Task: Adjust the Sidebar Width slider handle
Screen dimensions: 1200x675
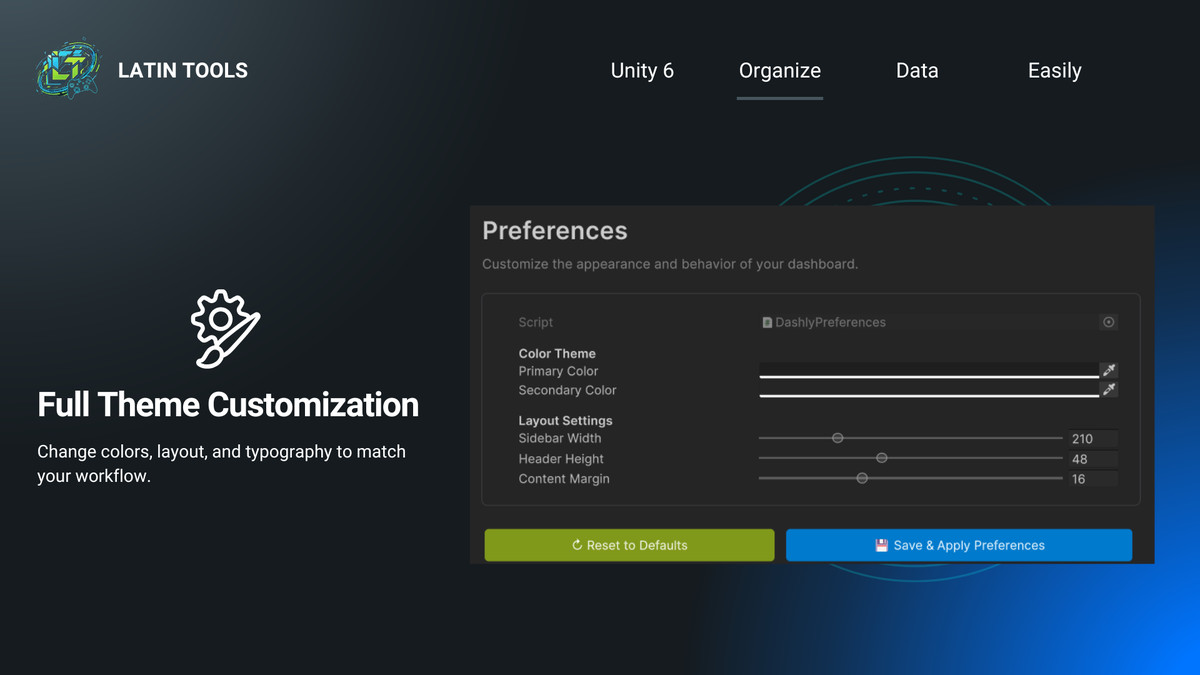Action: (x=838, y=438)
